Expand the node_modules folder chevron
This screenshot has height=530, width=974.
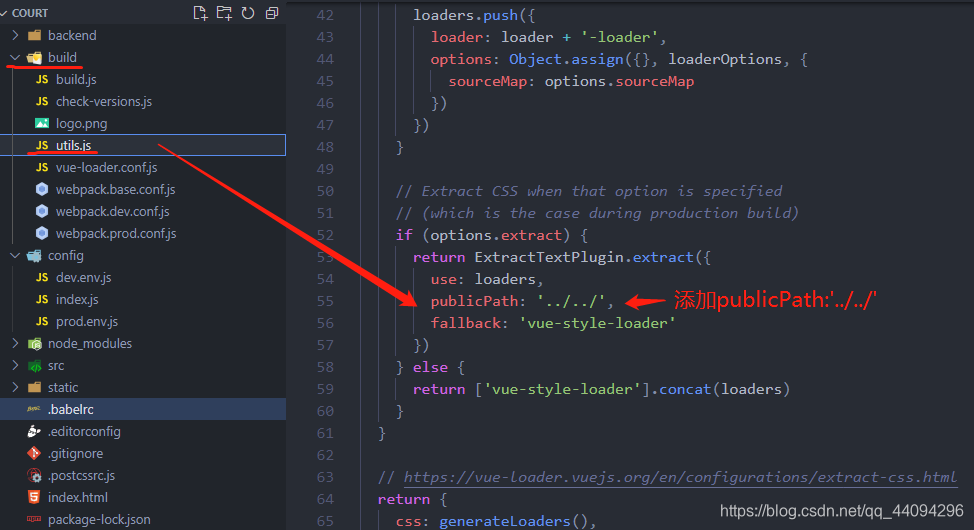(16, 344)
